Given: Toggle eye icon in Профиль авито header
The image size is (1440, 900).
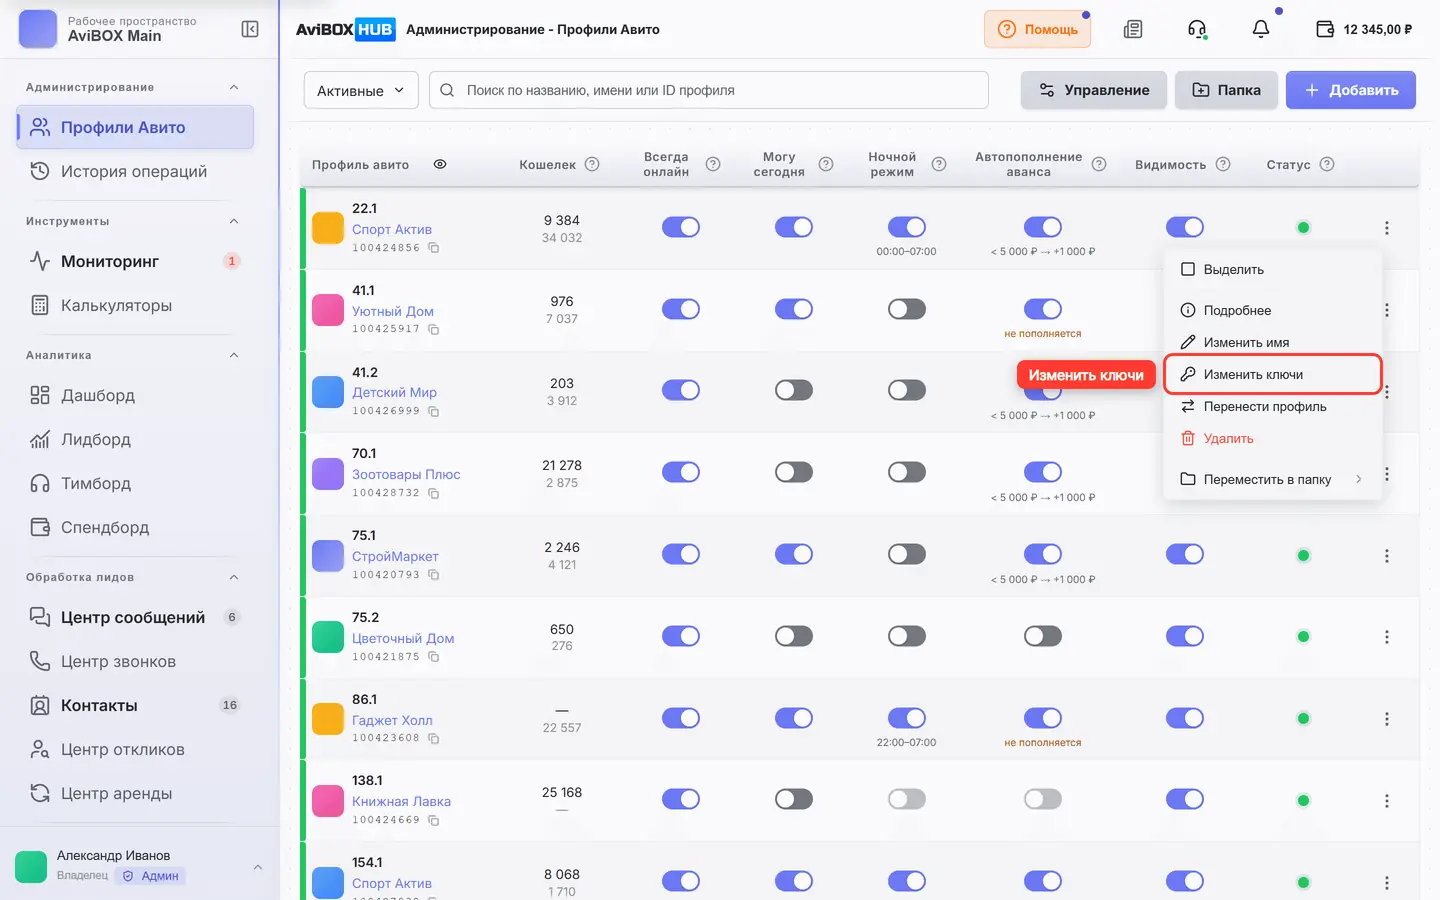Looking at the screenshot, I should point(440,164).
